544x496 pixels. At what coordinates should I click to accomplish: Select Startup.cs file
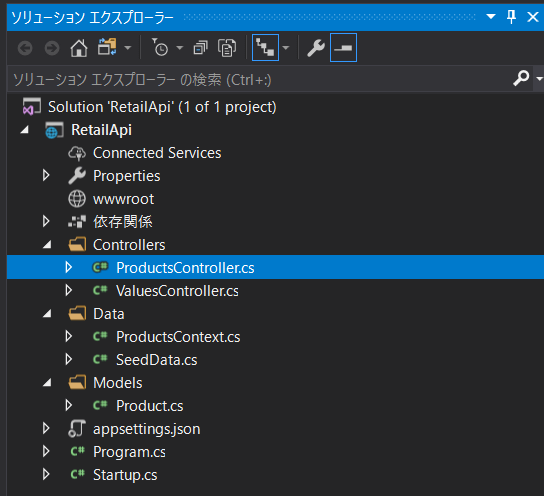(125, 475)
